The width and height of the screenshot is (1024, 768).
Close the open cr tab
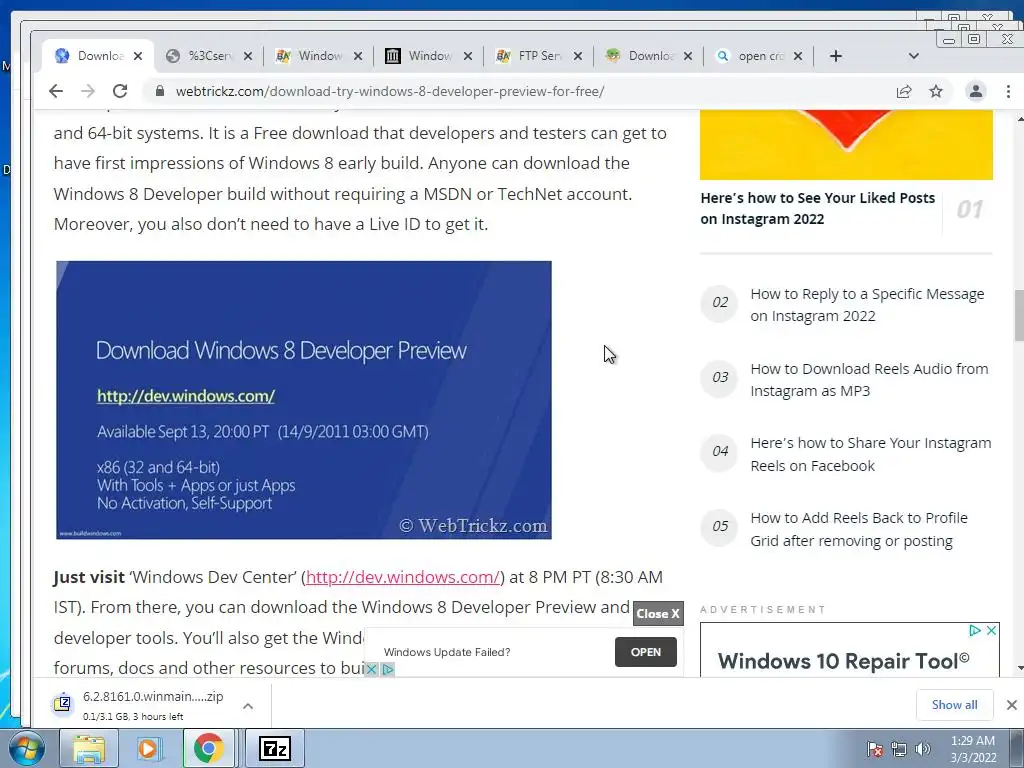798,56
